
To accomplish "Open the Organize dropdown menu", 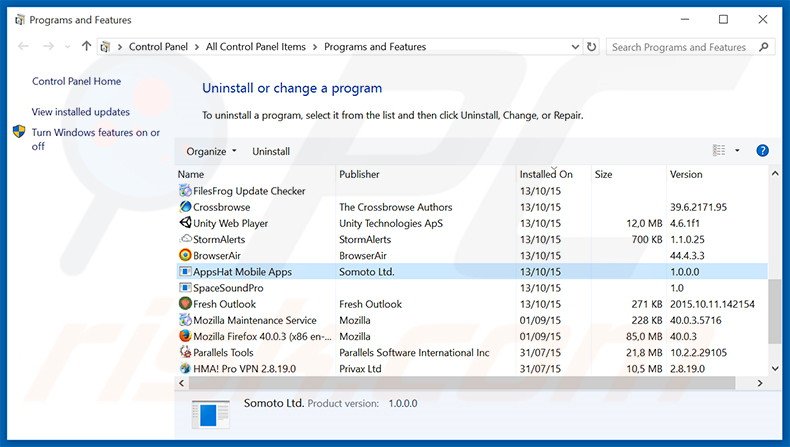I will [211, 151].
